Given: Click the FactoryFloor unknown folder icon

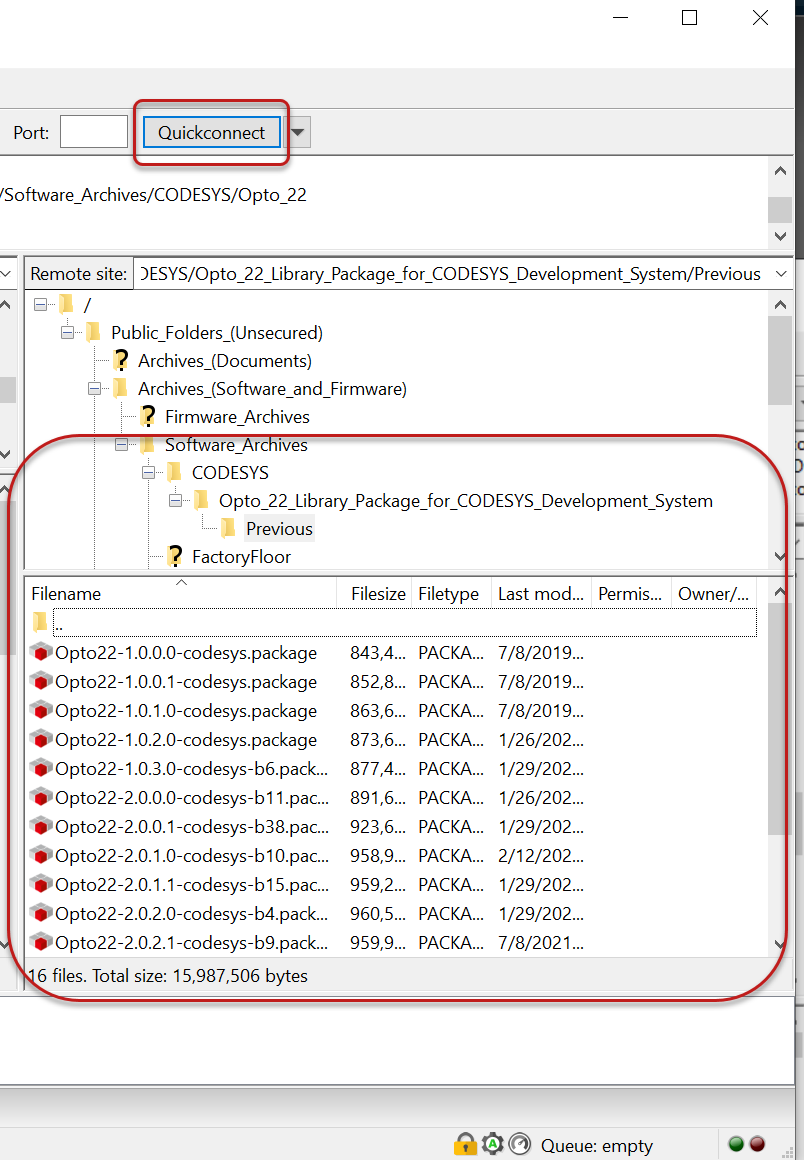Looking at the screenshot, I should pos(175,557).
